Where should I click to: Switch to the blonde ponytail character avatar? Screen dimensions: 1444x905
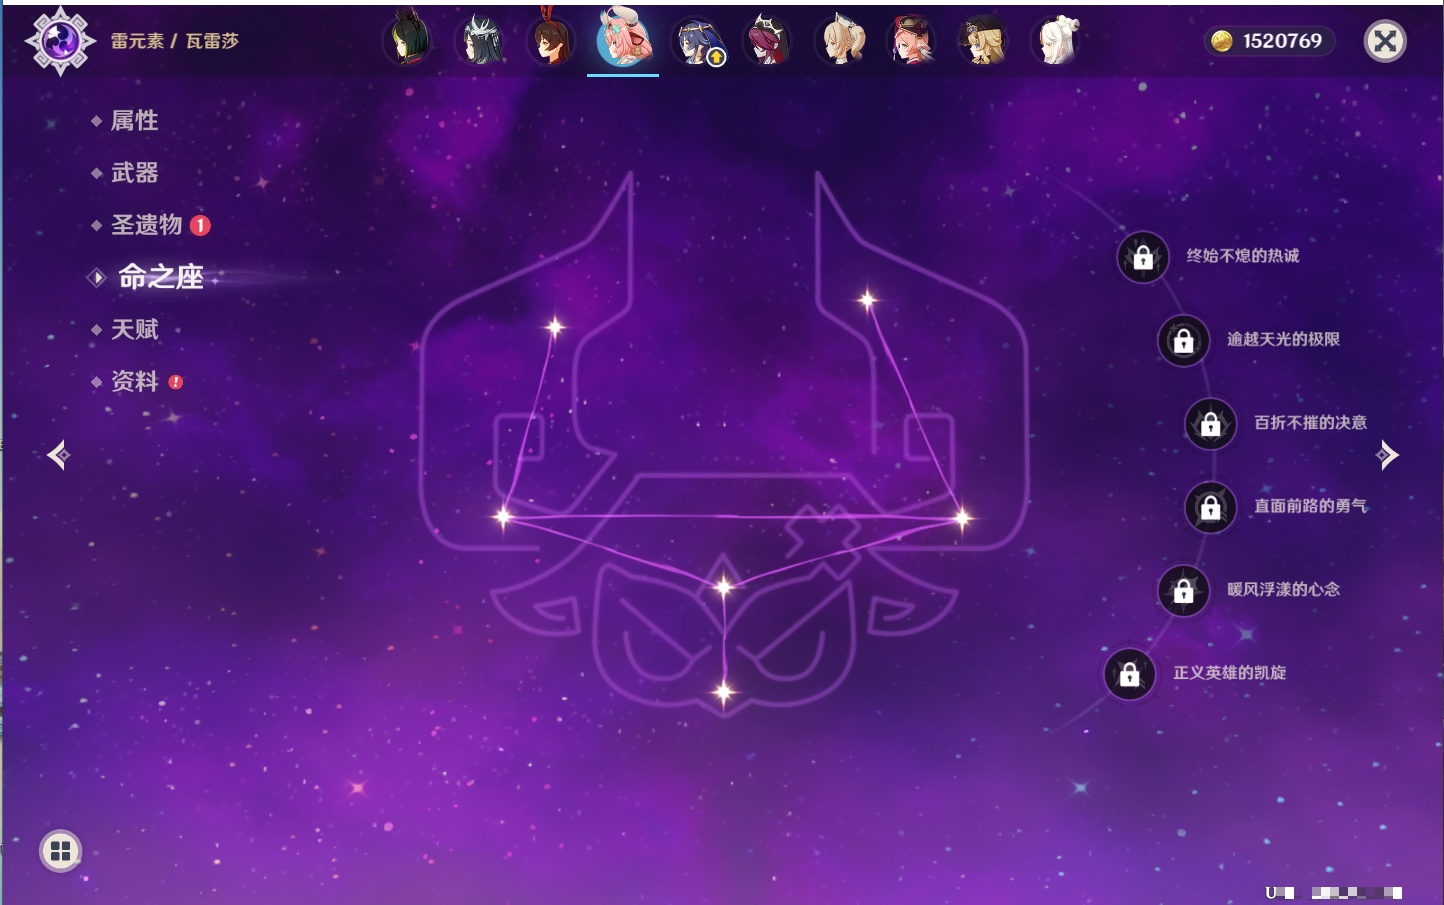pyautogui.click(x=840, y=40)
